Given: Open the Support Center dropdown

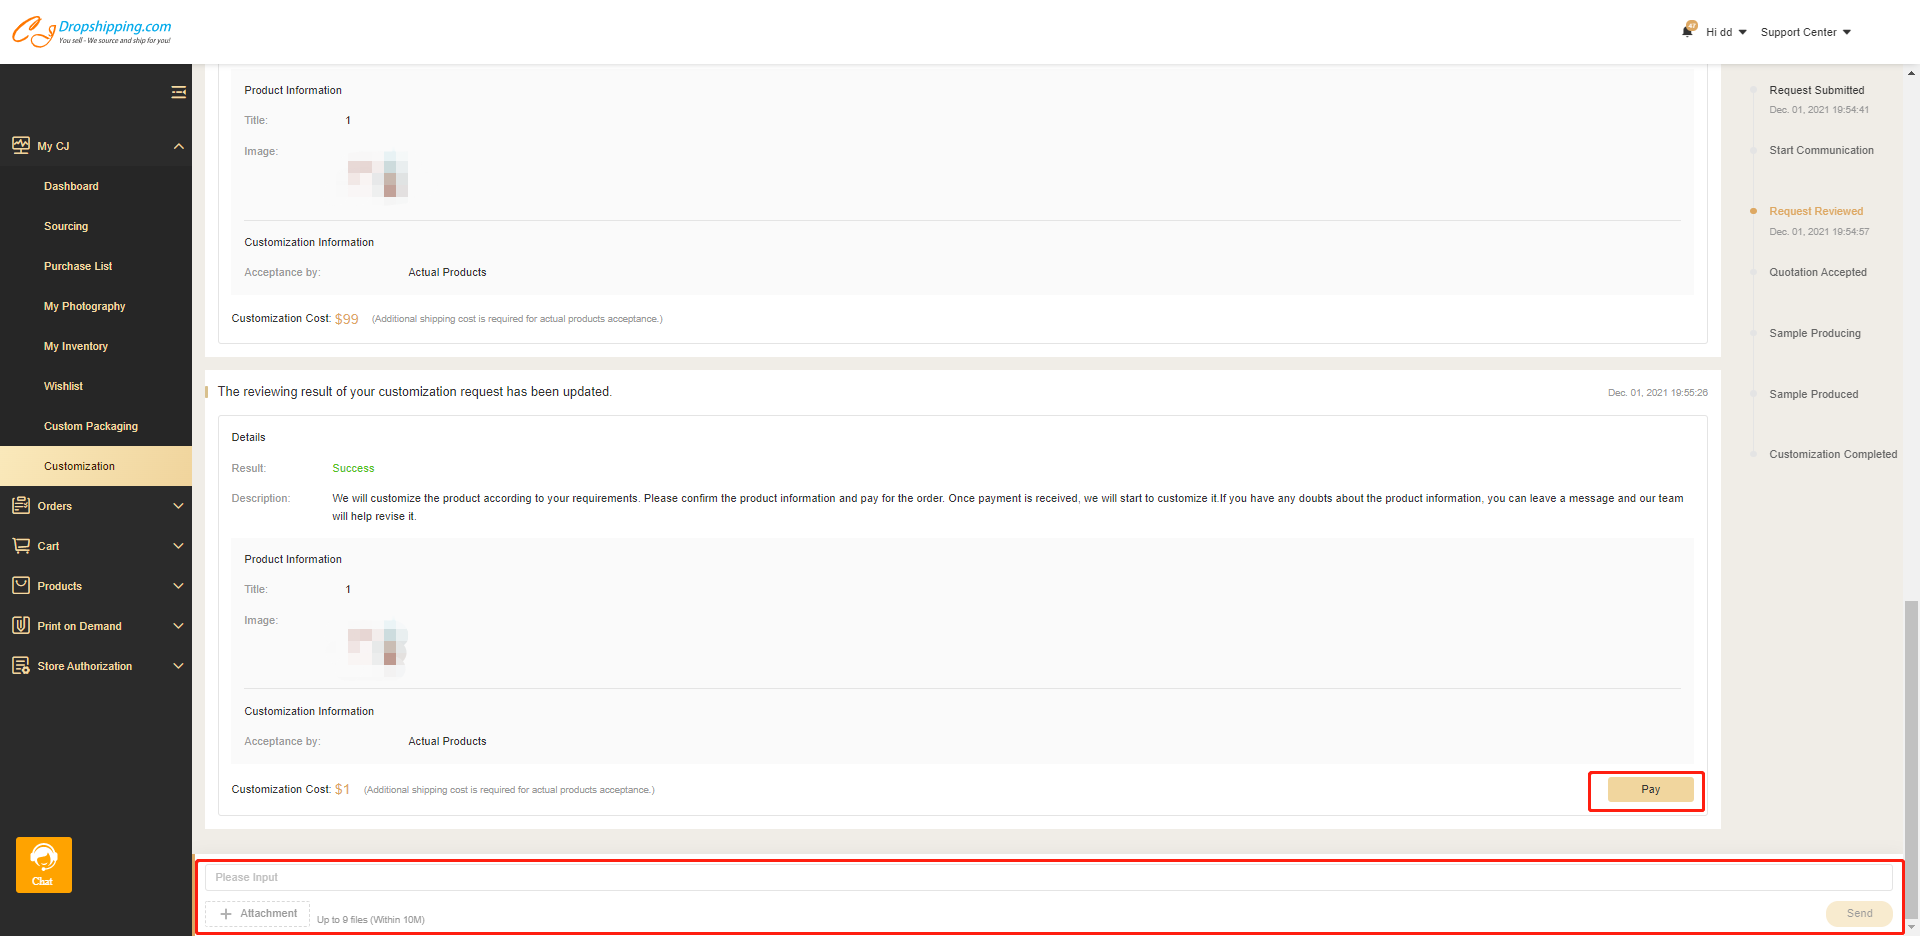Looking at the screenshot, I should (1805, 32).
